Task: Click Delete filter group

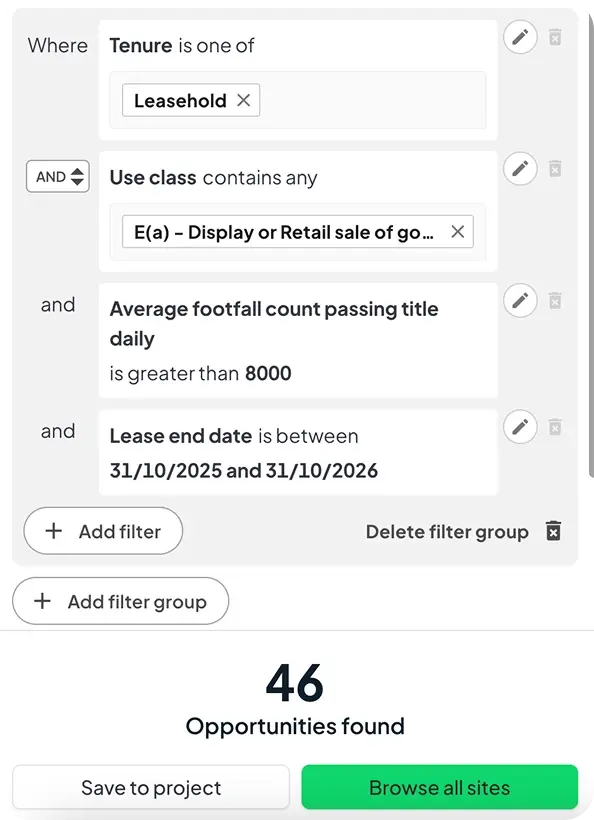Action: click(x=447, y=531)
